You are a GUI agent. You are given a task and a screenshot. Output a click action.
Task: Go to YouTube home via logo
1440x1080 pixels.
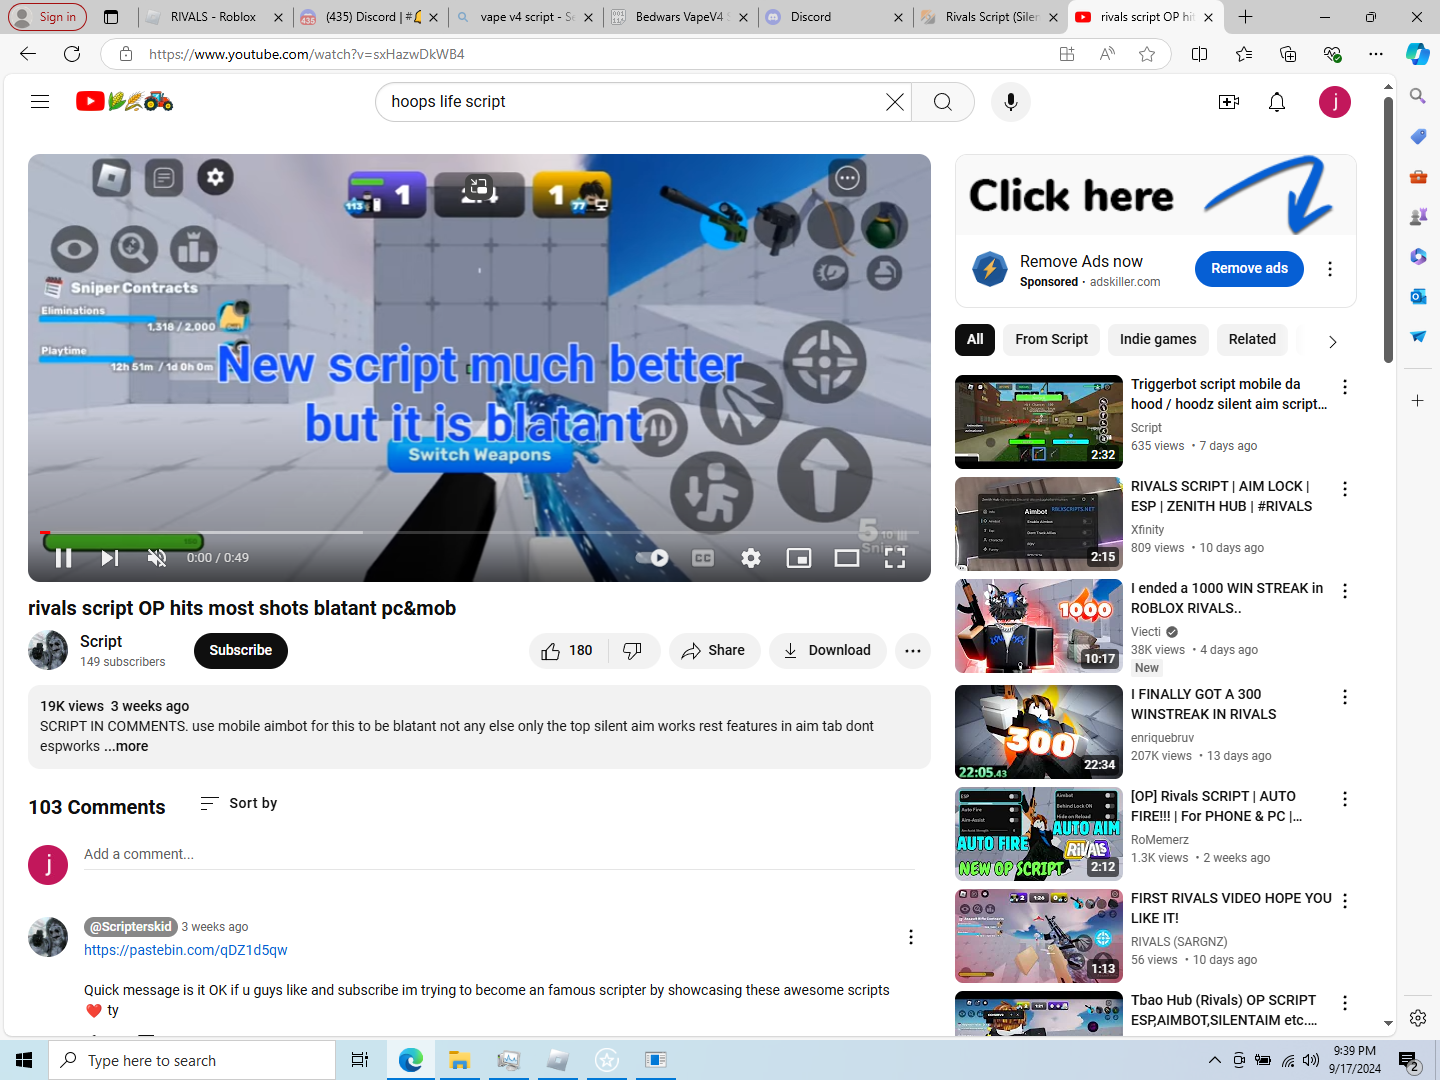pyautogui.click(x=125, y=101)
